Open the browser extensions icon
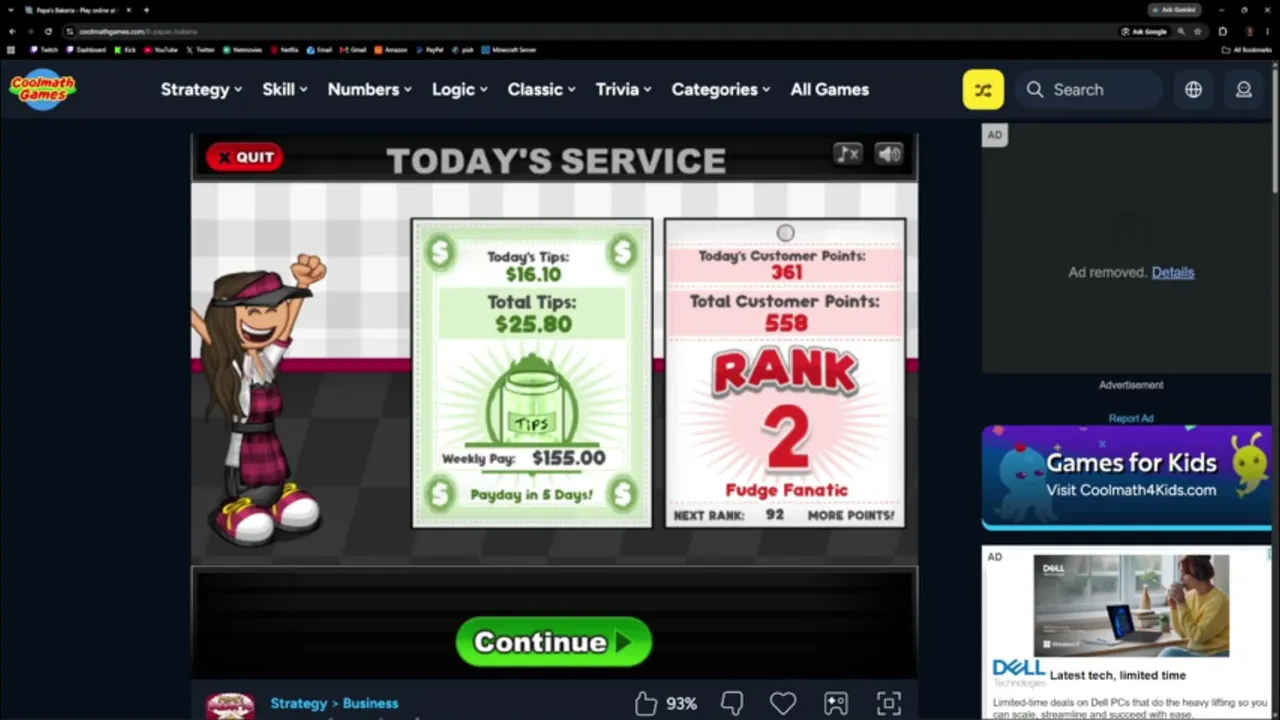The image size is (1280, 720). 1222,31
